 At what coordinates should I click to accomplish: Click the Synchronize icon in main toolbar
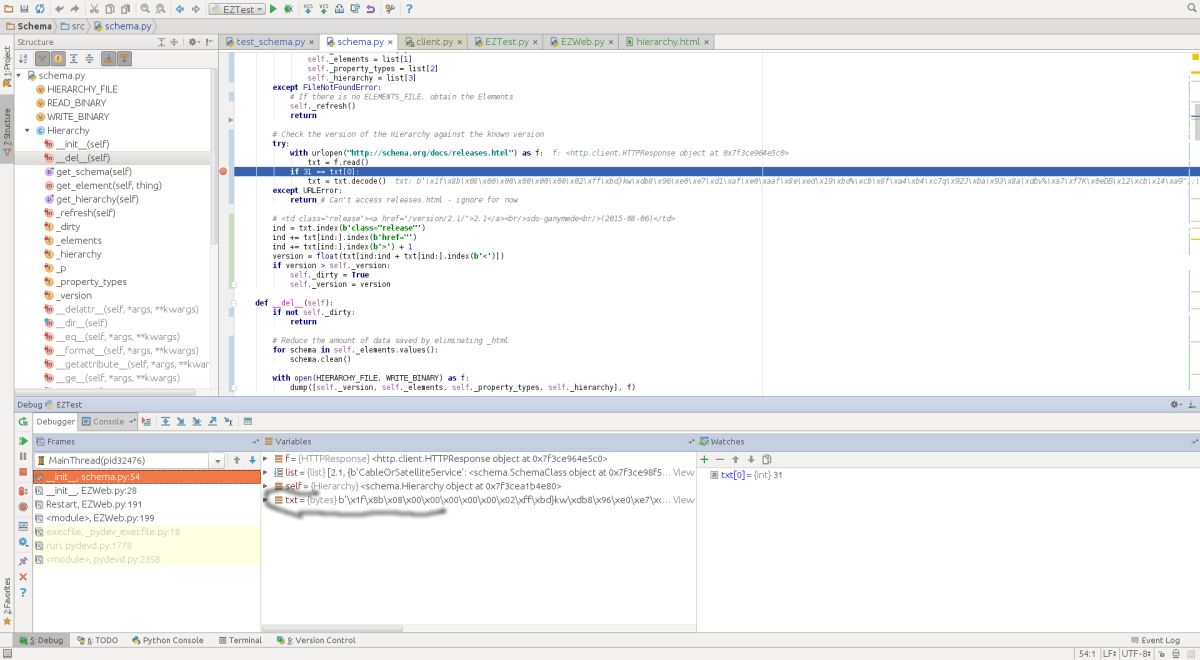point(40,8)
